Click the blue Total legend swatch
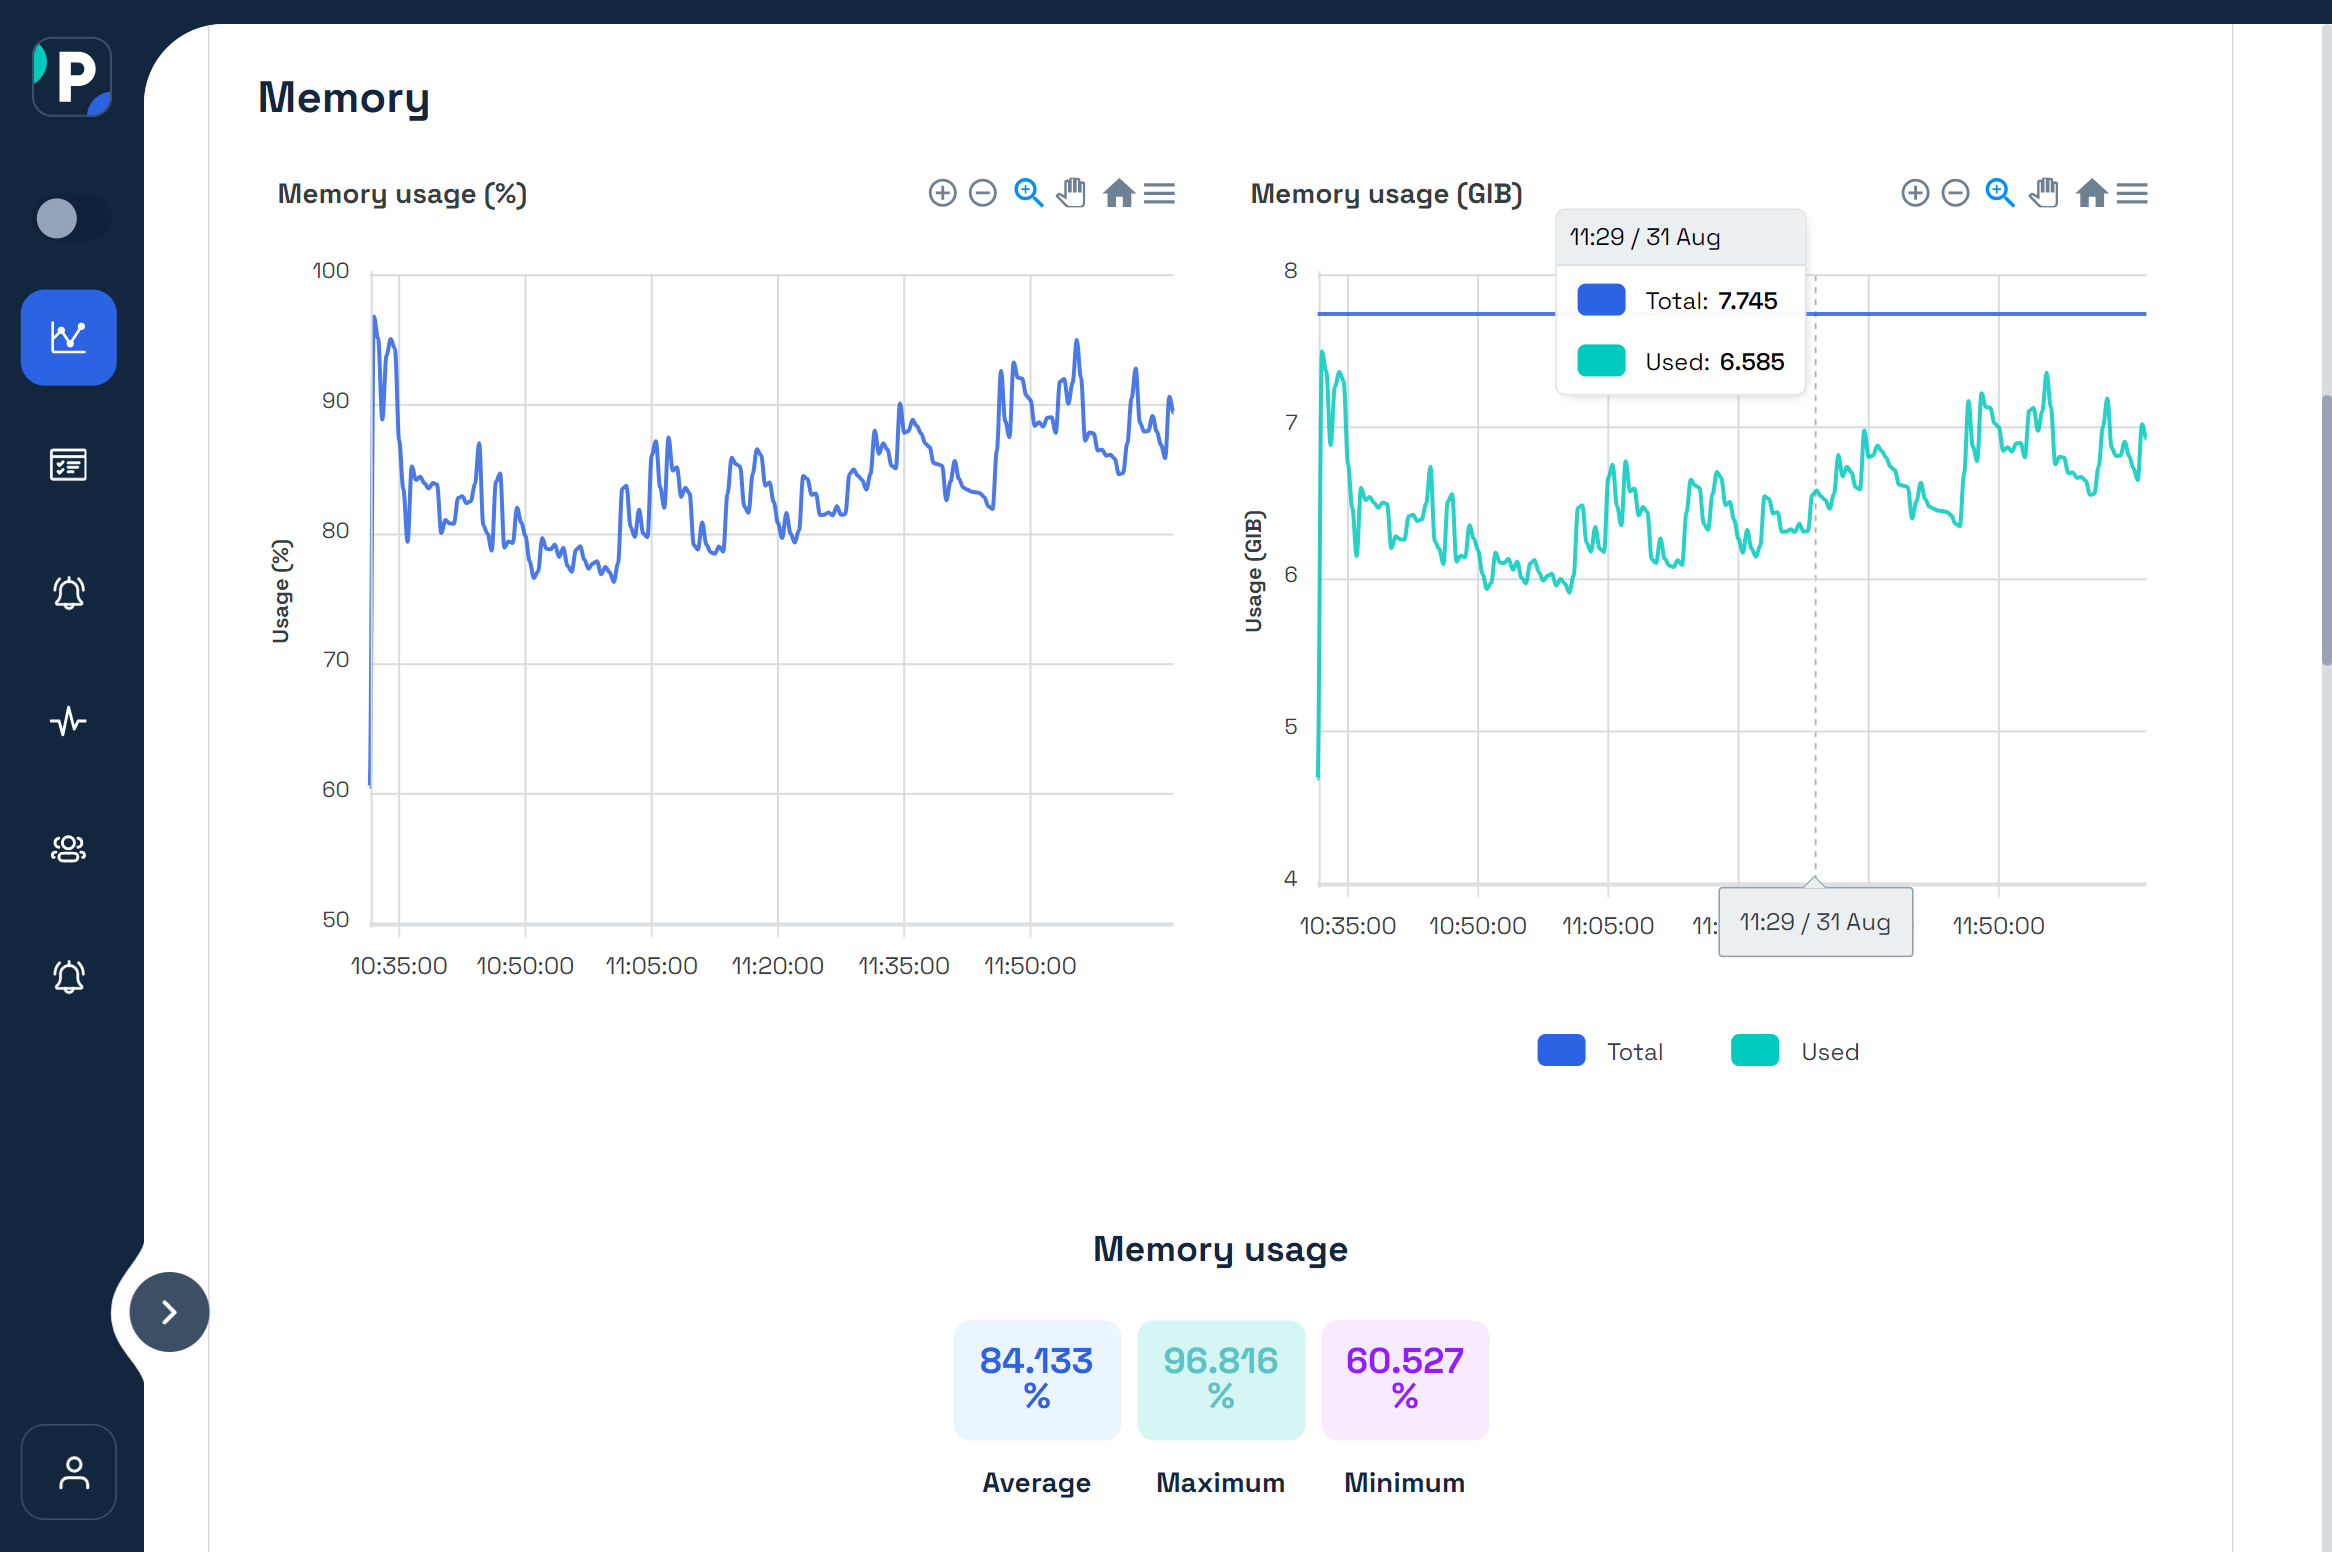Image resolution: width=2332 pixels, height=1552 pixels. pos(1561,1051)
